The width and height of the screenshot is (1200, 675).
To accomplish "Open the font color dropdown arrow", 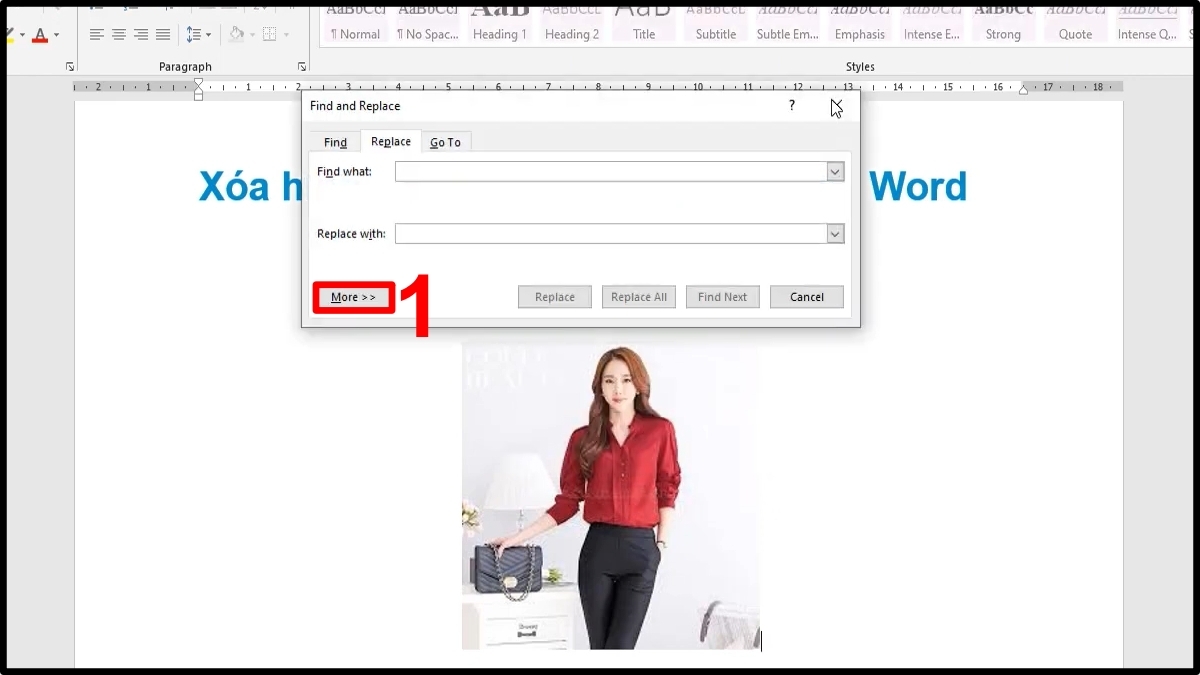I will click(x=56, y=35).
